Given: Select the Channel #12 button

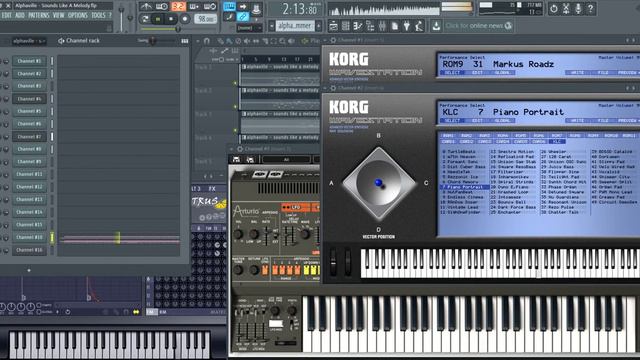Looking at the screenshot, I should (x=29, y=187).
